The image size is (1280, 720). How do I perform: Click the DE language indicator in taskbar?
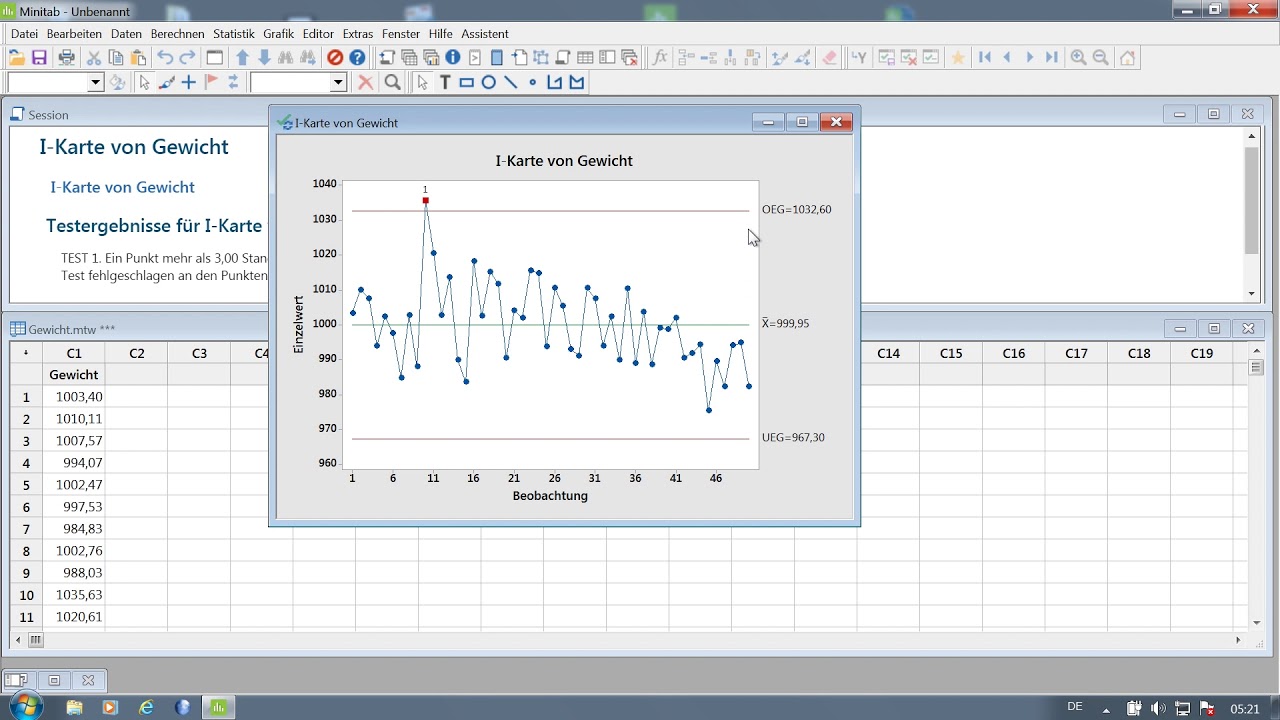point(1075,707)
